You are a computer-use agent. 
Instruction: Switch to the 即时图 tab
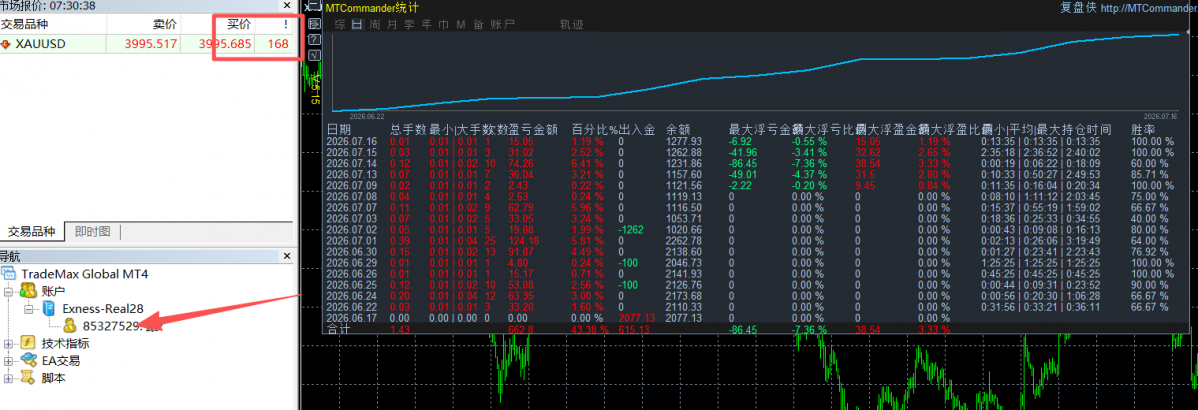coord(92,231)
